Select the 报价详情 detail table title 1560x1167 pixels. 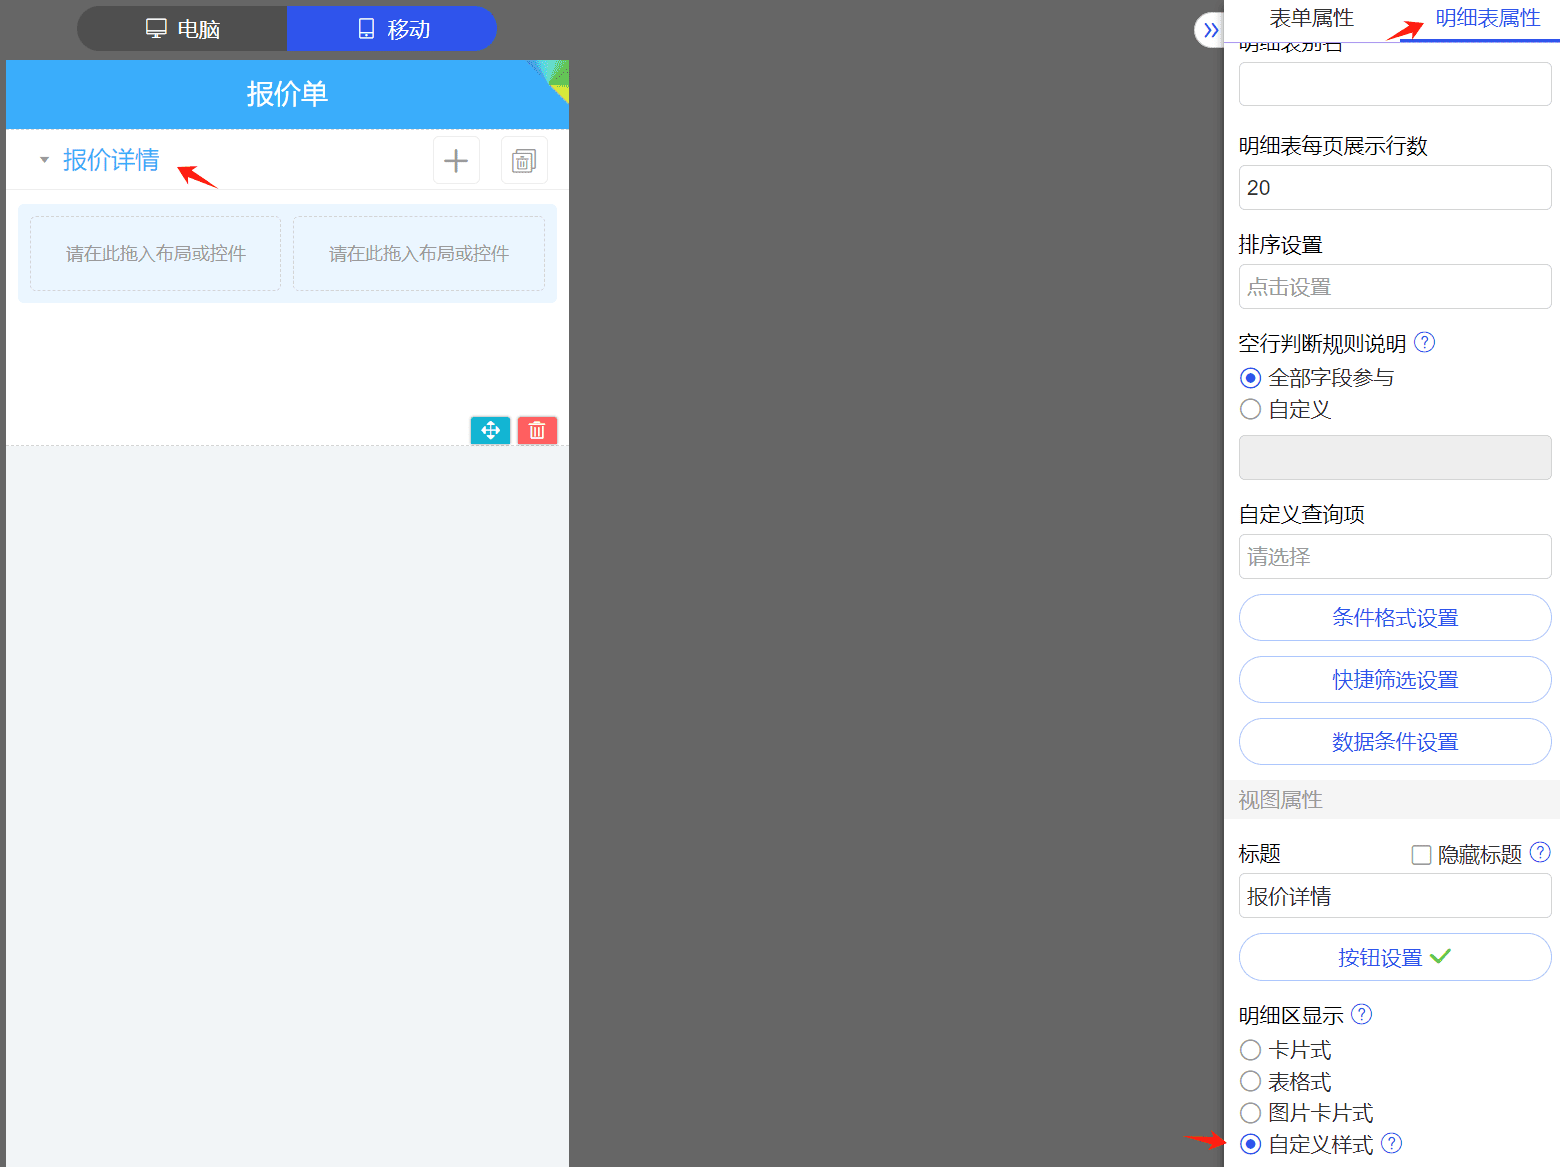coord(111,160)
